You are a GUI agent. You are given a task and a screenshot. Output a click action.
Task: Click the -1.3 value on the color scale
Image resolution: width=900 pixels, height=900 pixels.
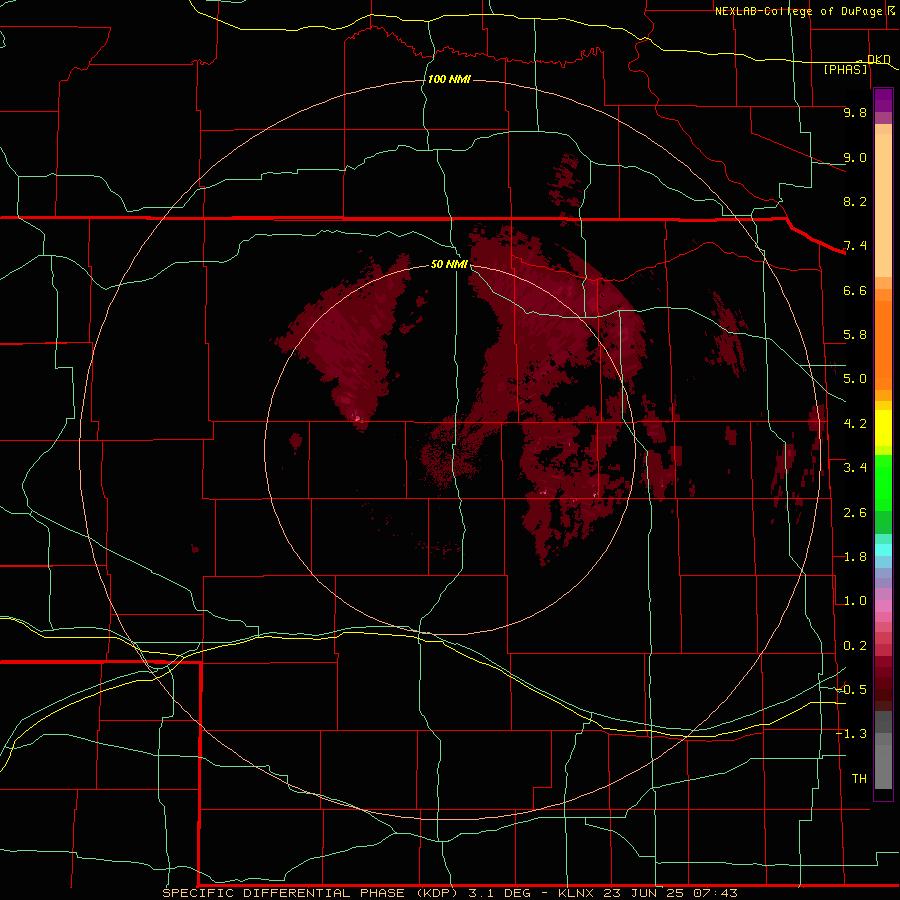(851, 734)
